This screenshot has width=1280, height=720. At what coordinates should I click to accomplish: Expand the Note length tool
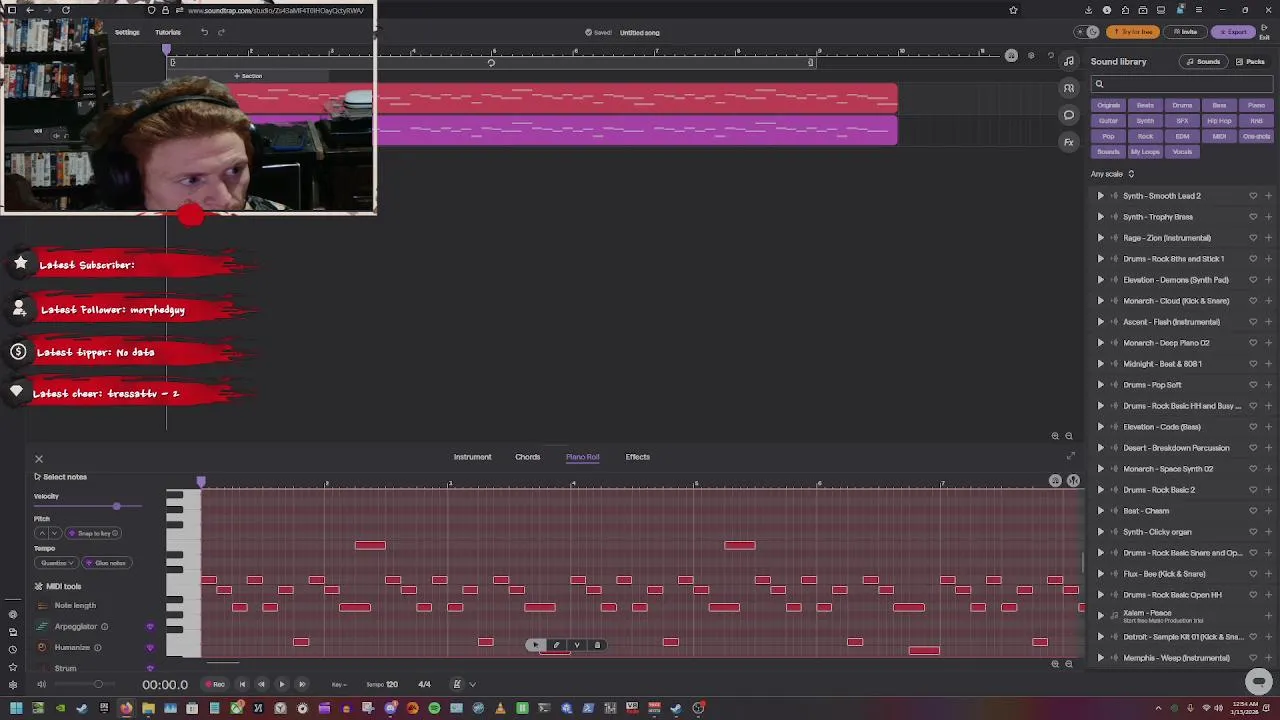75,606
